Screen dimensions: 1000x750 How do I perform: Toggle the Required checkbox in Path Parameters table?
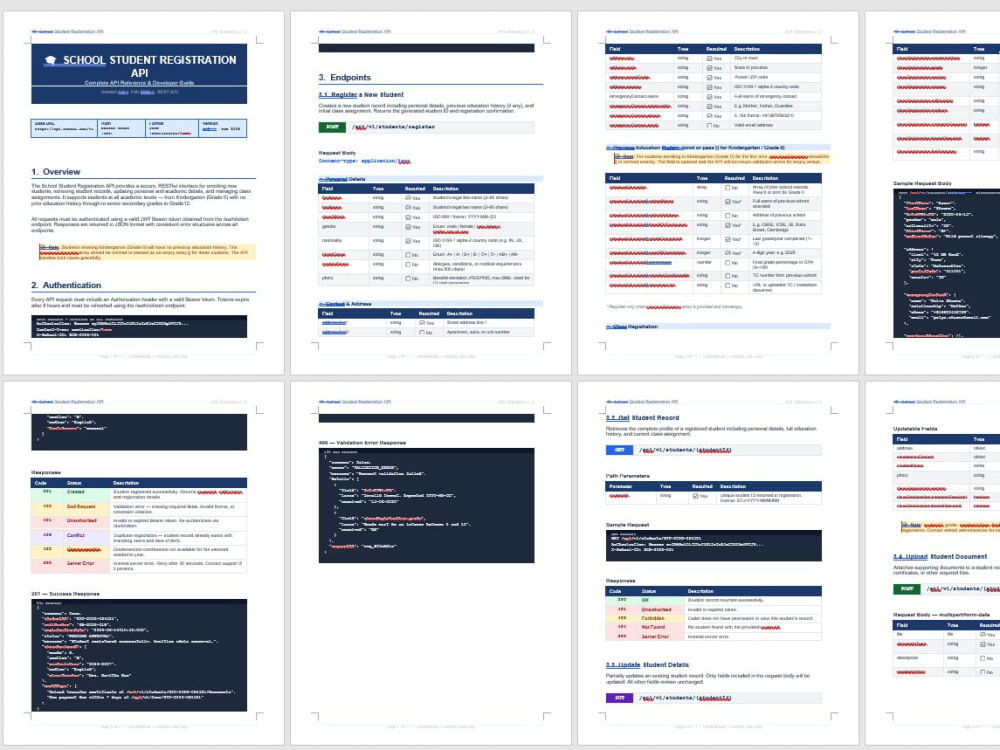[695, 496]
